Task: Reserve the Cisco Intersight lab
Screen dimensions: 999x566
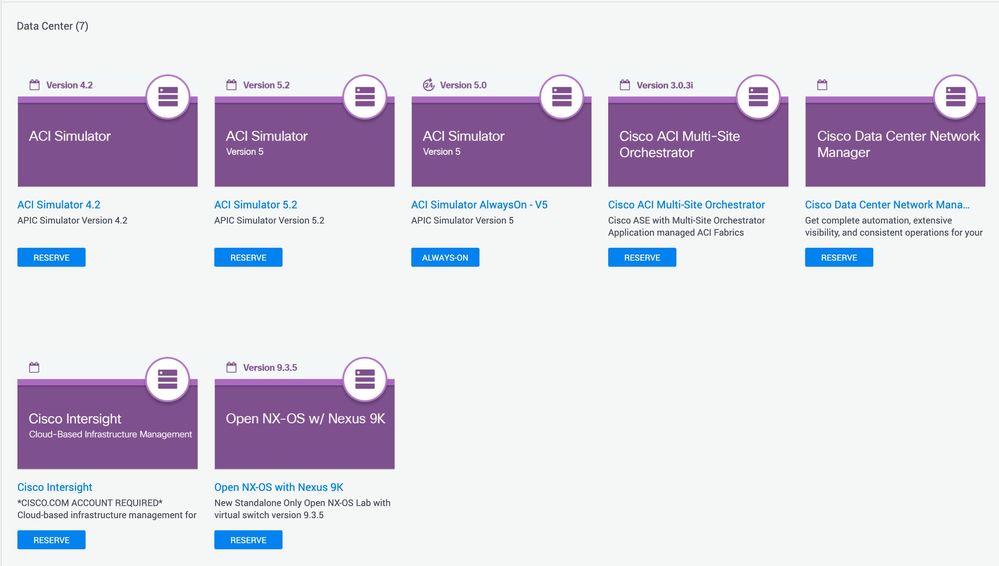Action: (x=52, y=540)
